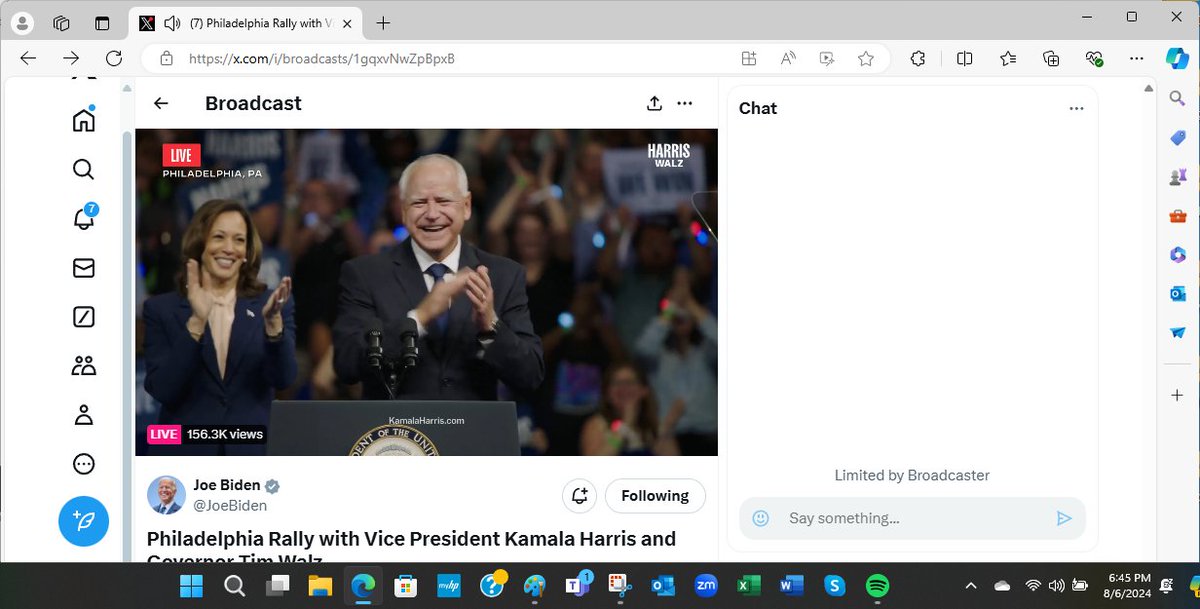Share the broadcast via upload icon

click(x=654, y=103)
